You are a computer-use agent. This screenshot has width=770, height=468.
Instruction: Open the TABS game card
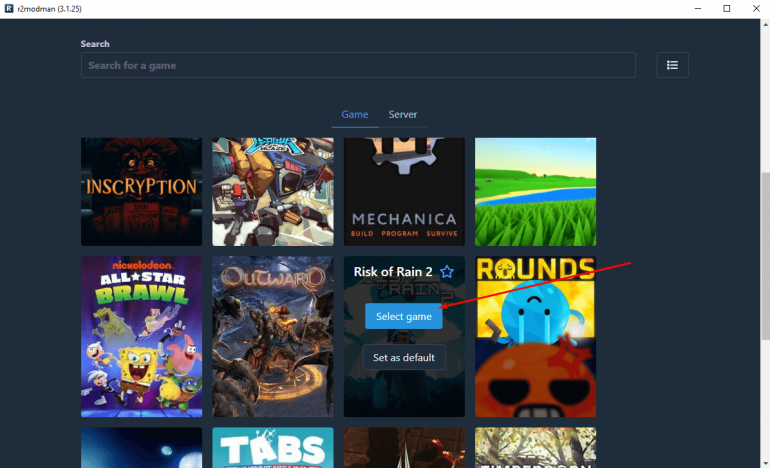273,447
